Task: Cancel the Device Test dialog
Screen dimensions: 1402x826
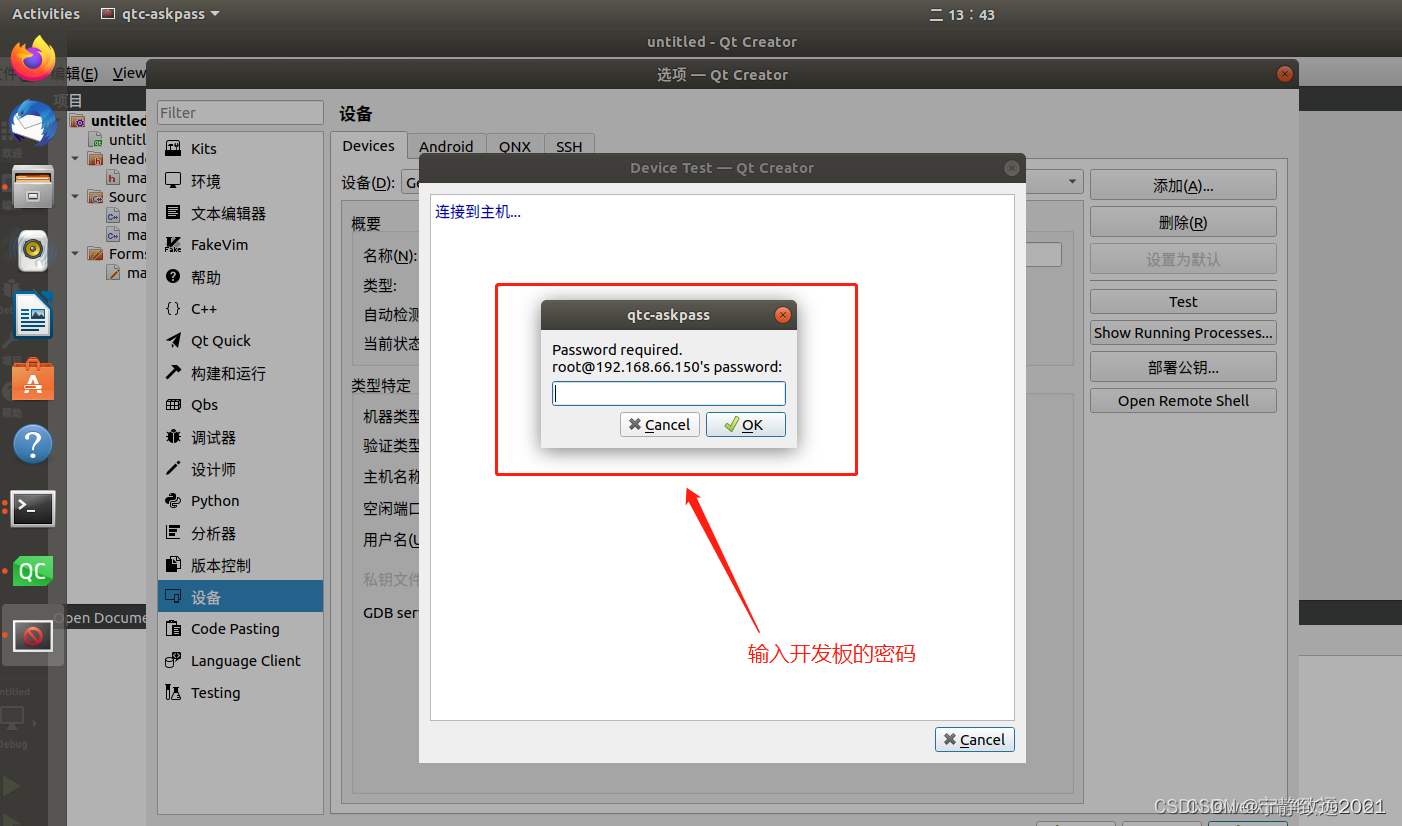Action: [975, 740]
